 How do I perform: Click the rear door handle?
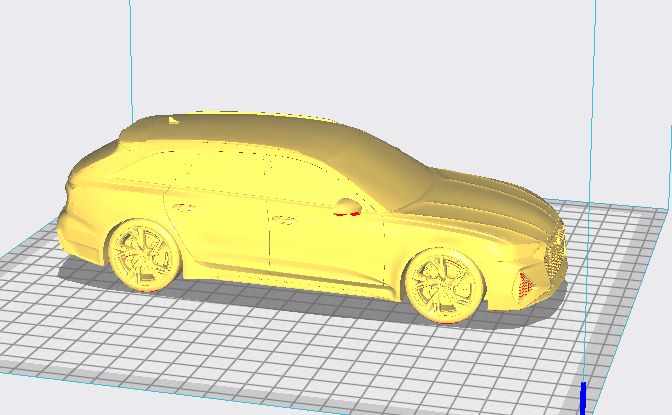tap(184, 208)
